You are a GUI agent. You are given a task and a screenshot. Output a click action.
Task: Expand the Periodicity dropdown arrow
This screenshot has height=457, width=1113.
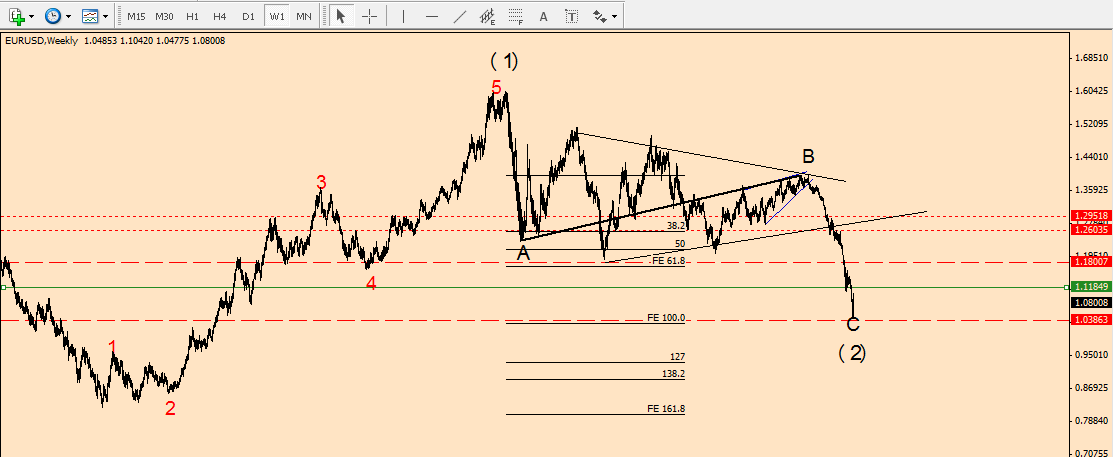click(68, 16)
